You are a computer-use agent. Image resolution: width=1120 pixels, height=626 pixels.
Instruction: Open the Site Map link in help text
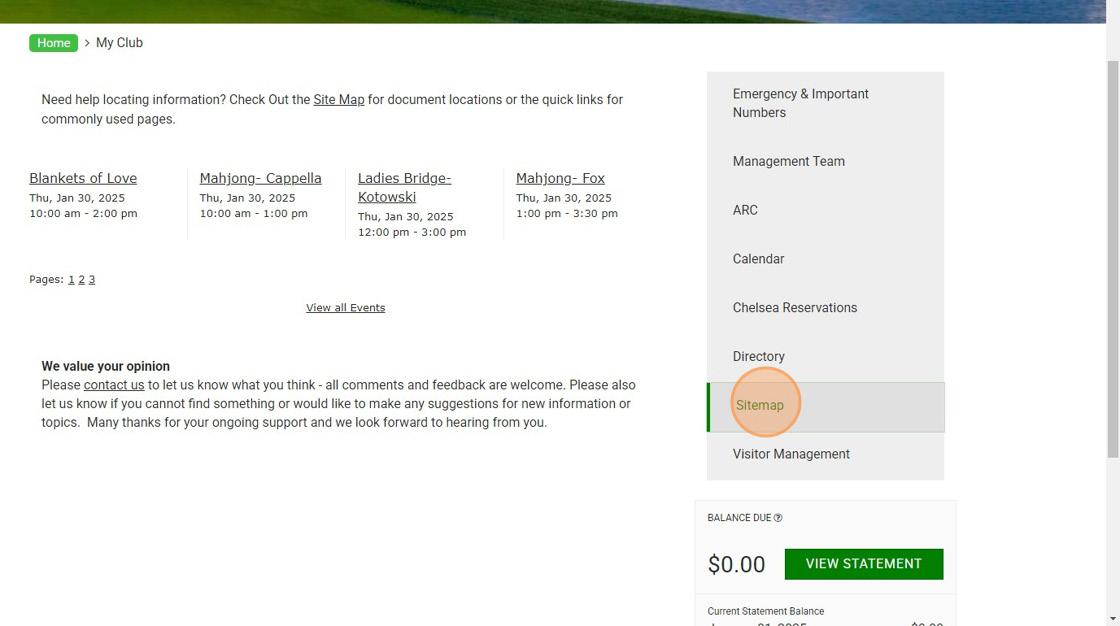(x=338, y=100)
